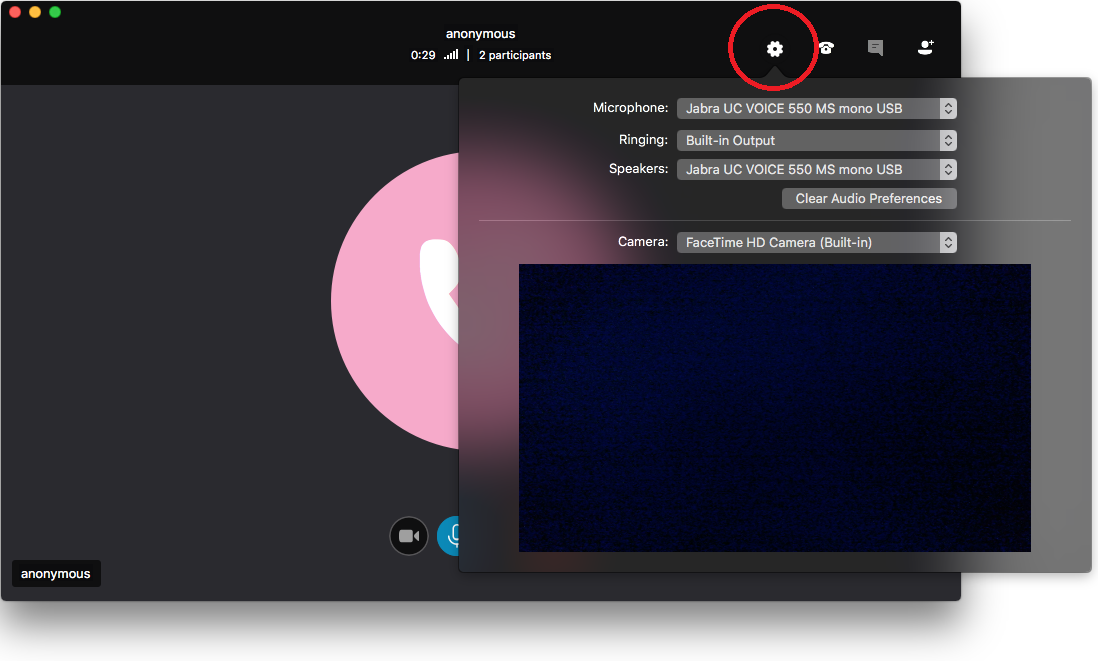The width and height of the screenshot is (1098, 661).
Task: Mute the microphone with blue button
Action: point(449,536)
